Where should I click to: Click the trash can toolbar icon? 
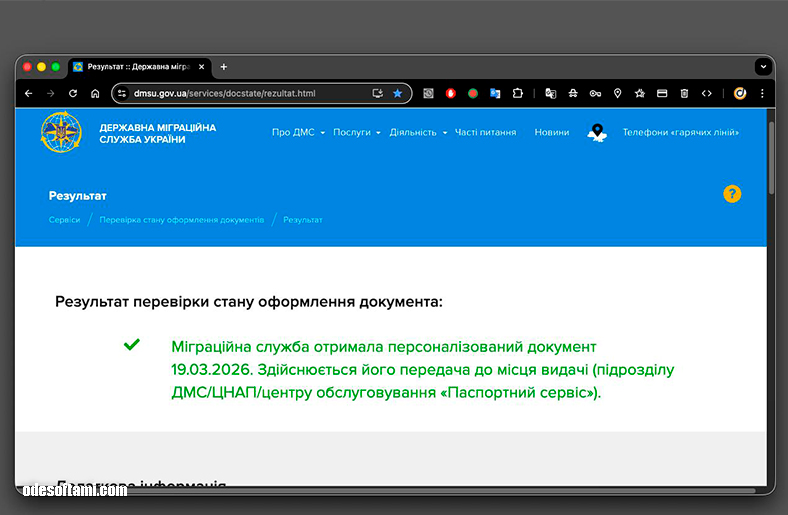[684, 93]
